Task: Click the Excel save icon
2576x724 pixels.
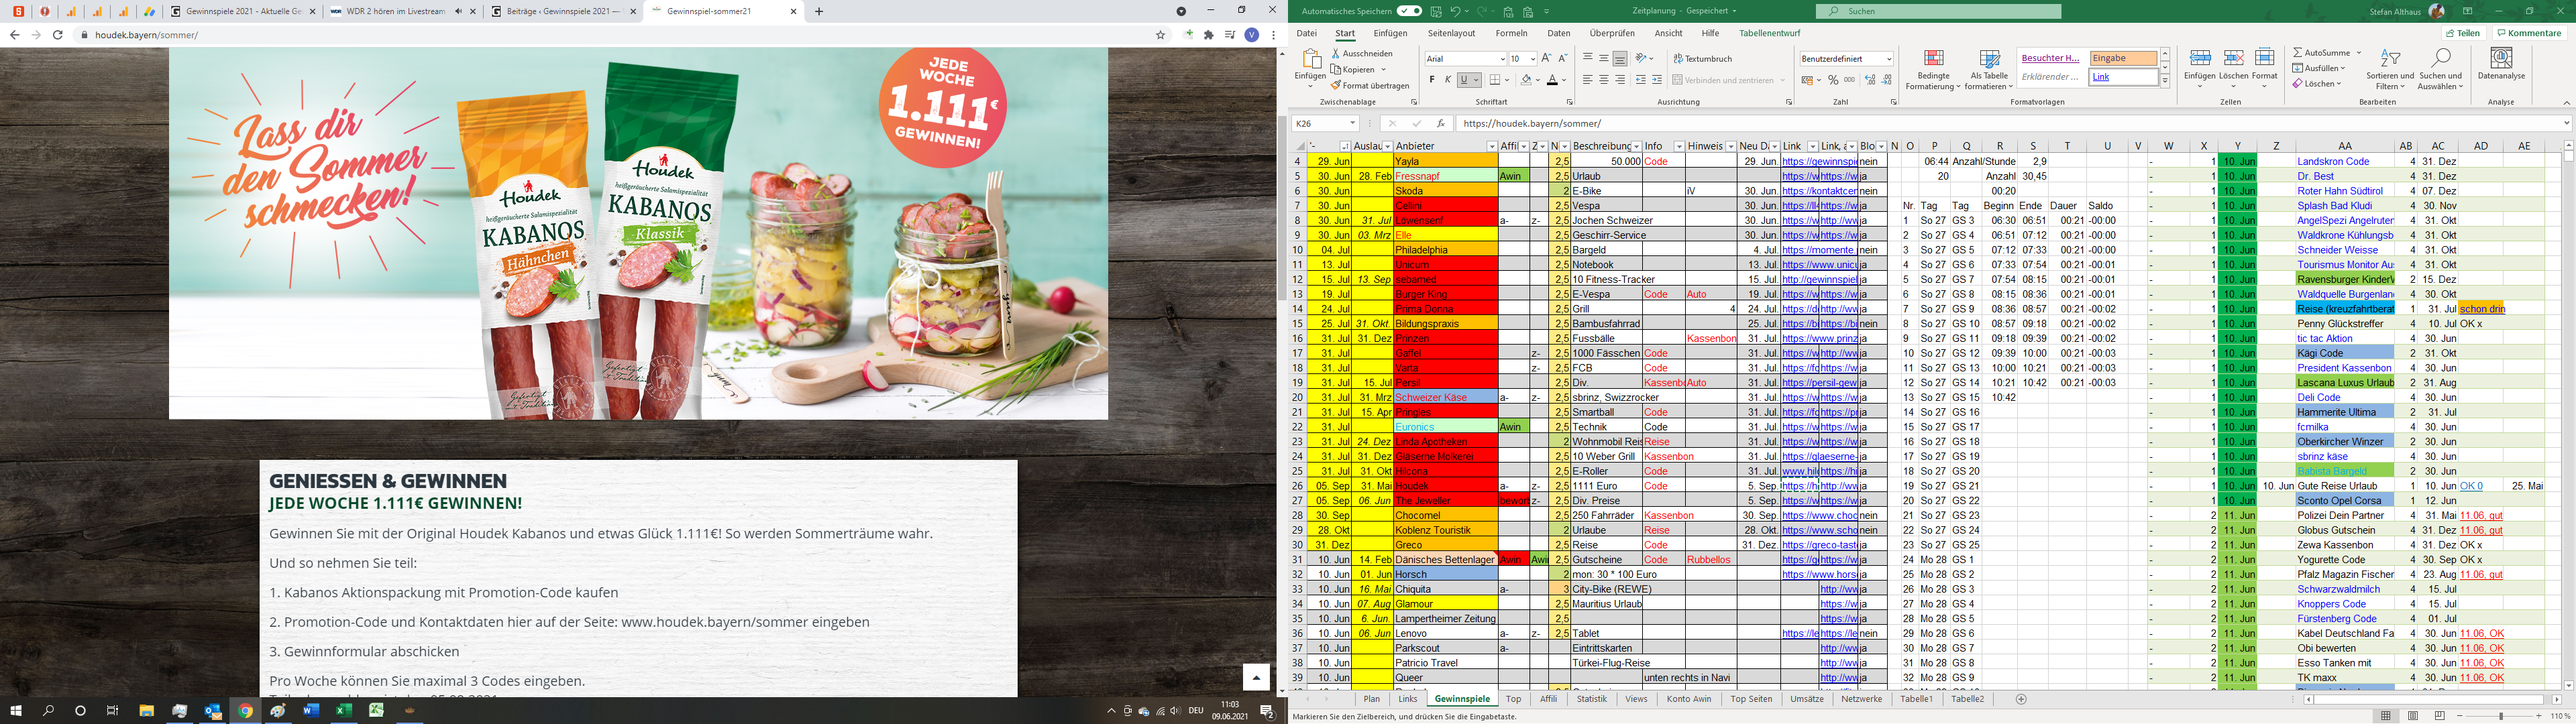Action: tap(1436, 11)
